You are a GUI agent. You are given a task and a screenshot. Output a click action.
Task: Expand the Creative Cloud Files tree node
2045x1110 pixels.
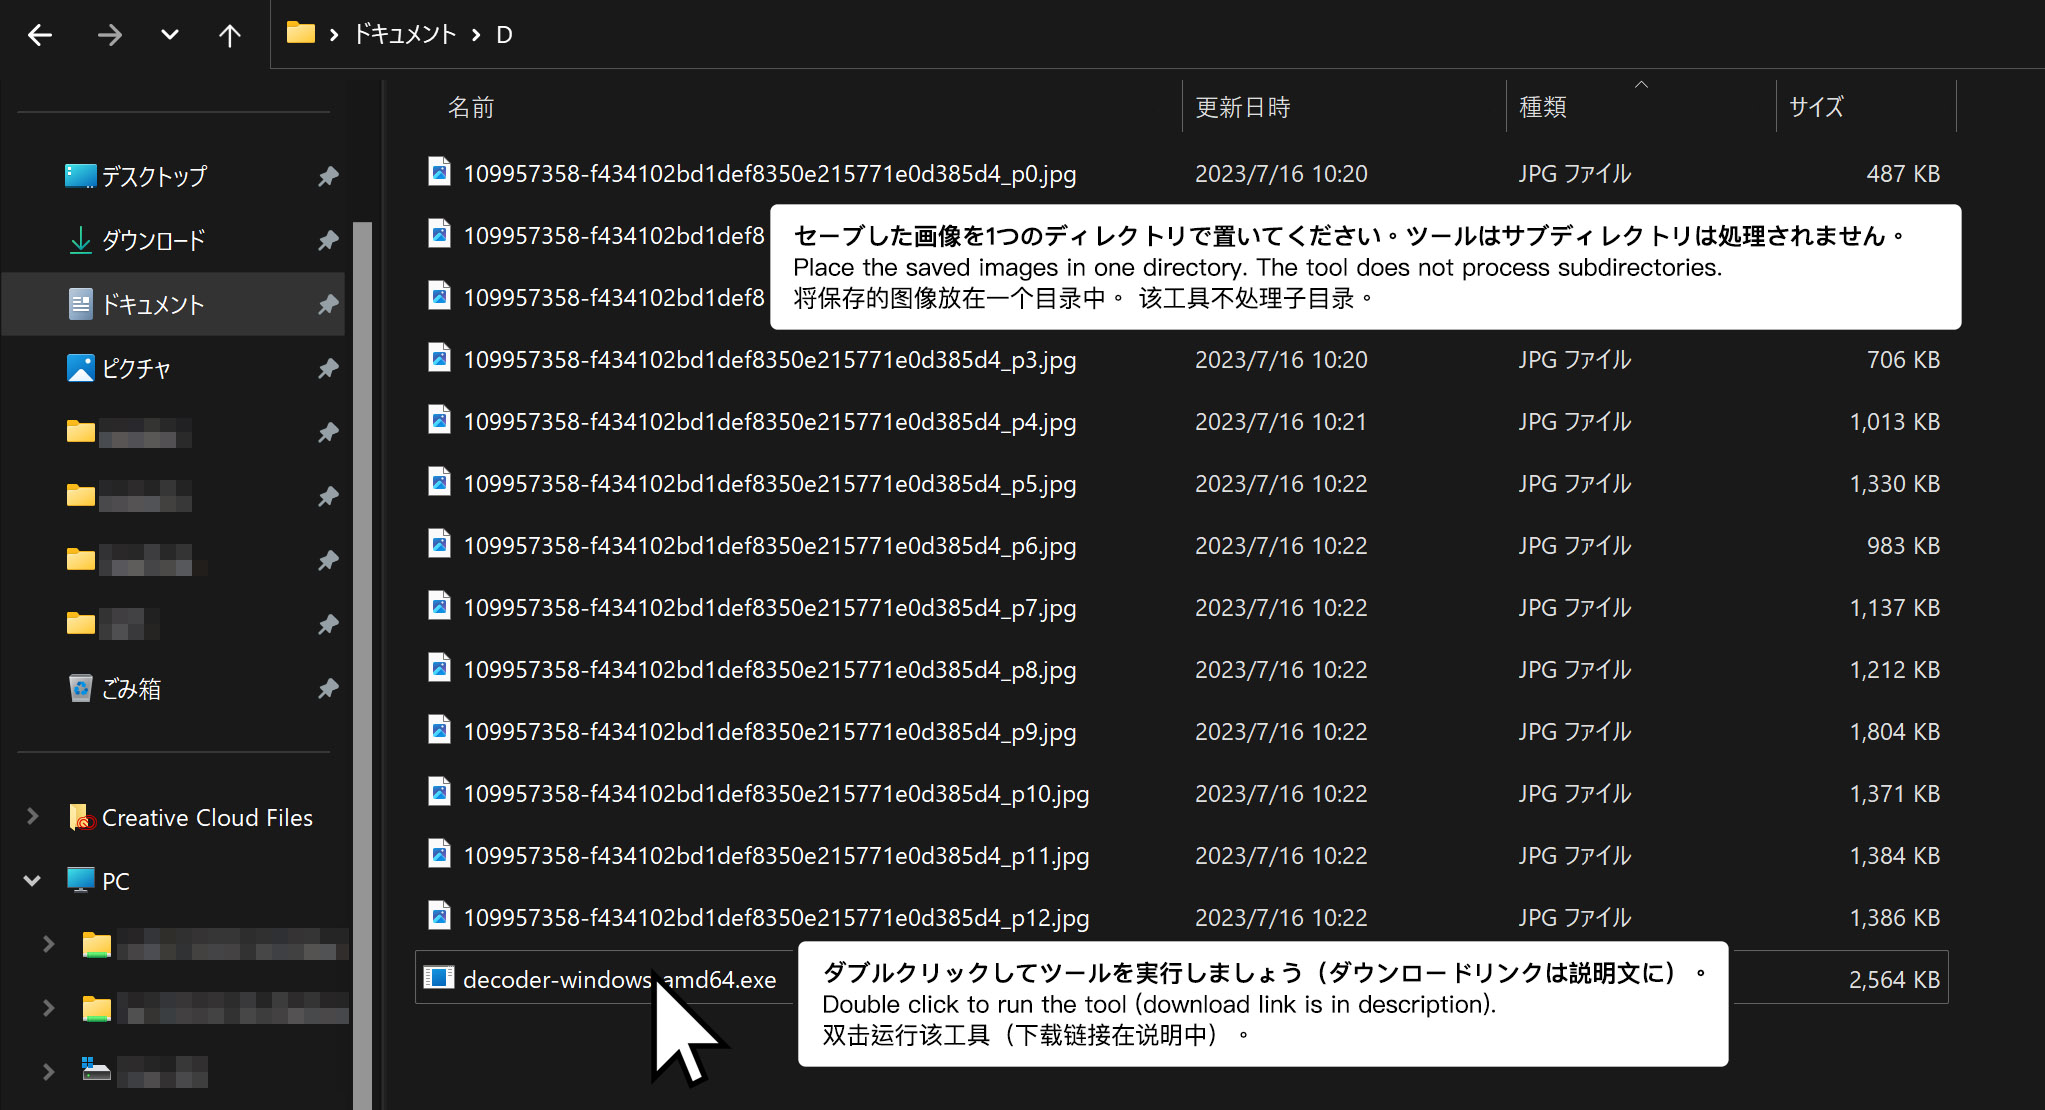tap(32, 816)
